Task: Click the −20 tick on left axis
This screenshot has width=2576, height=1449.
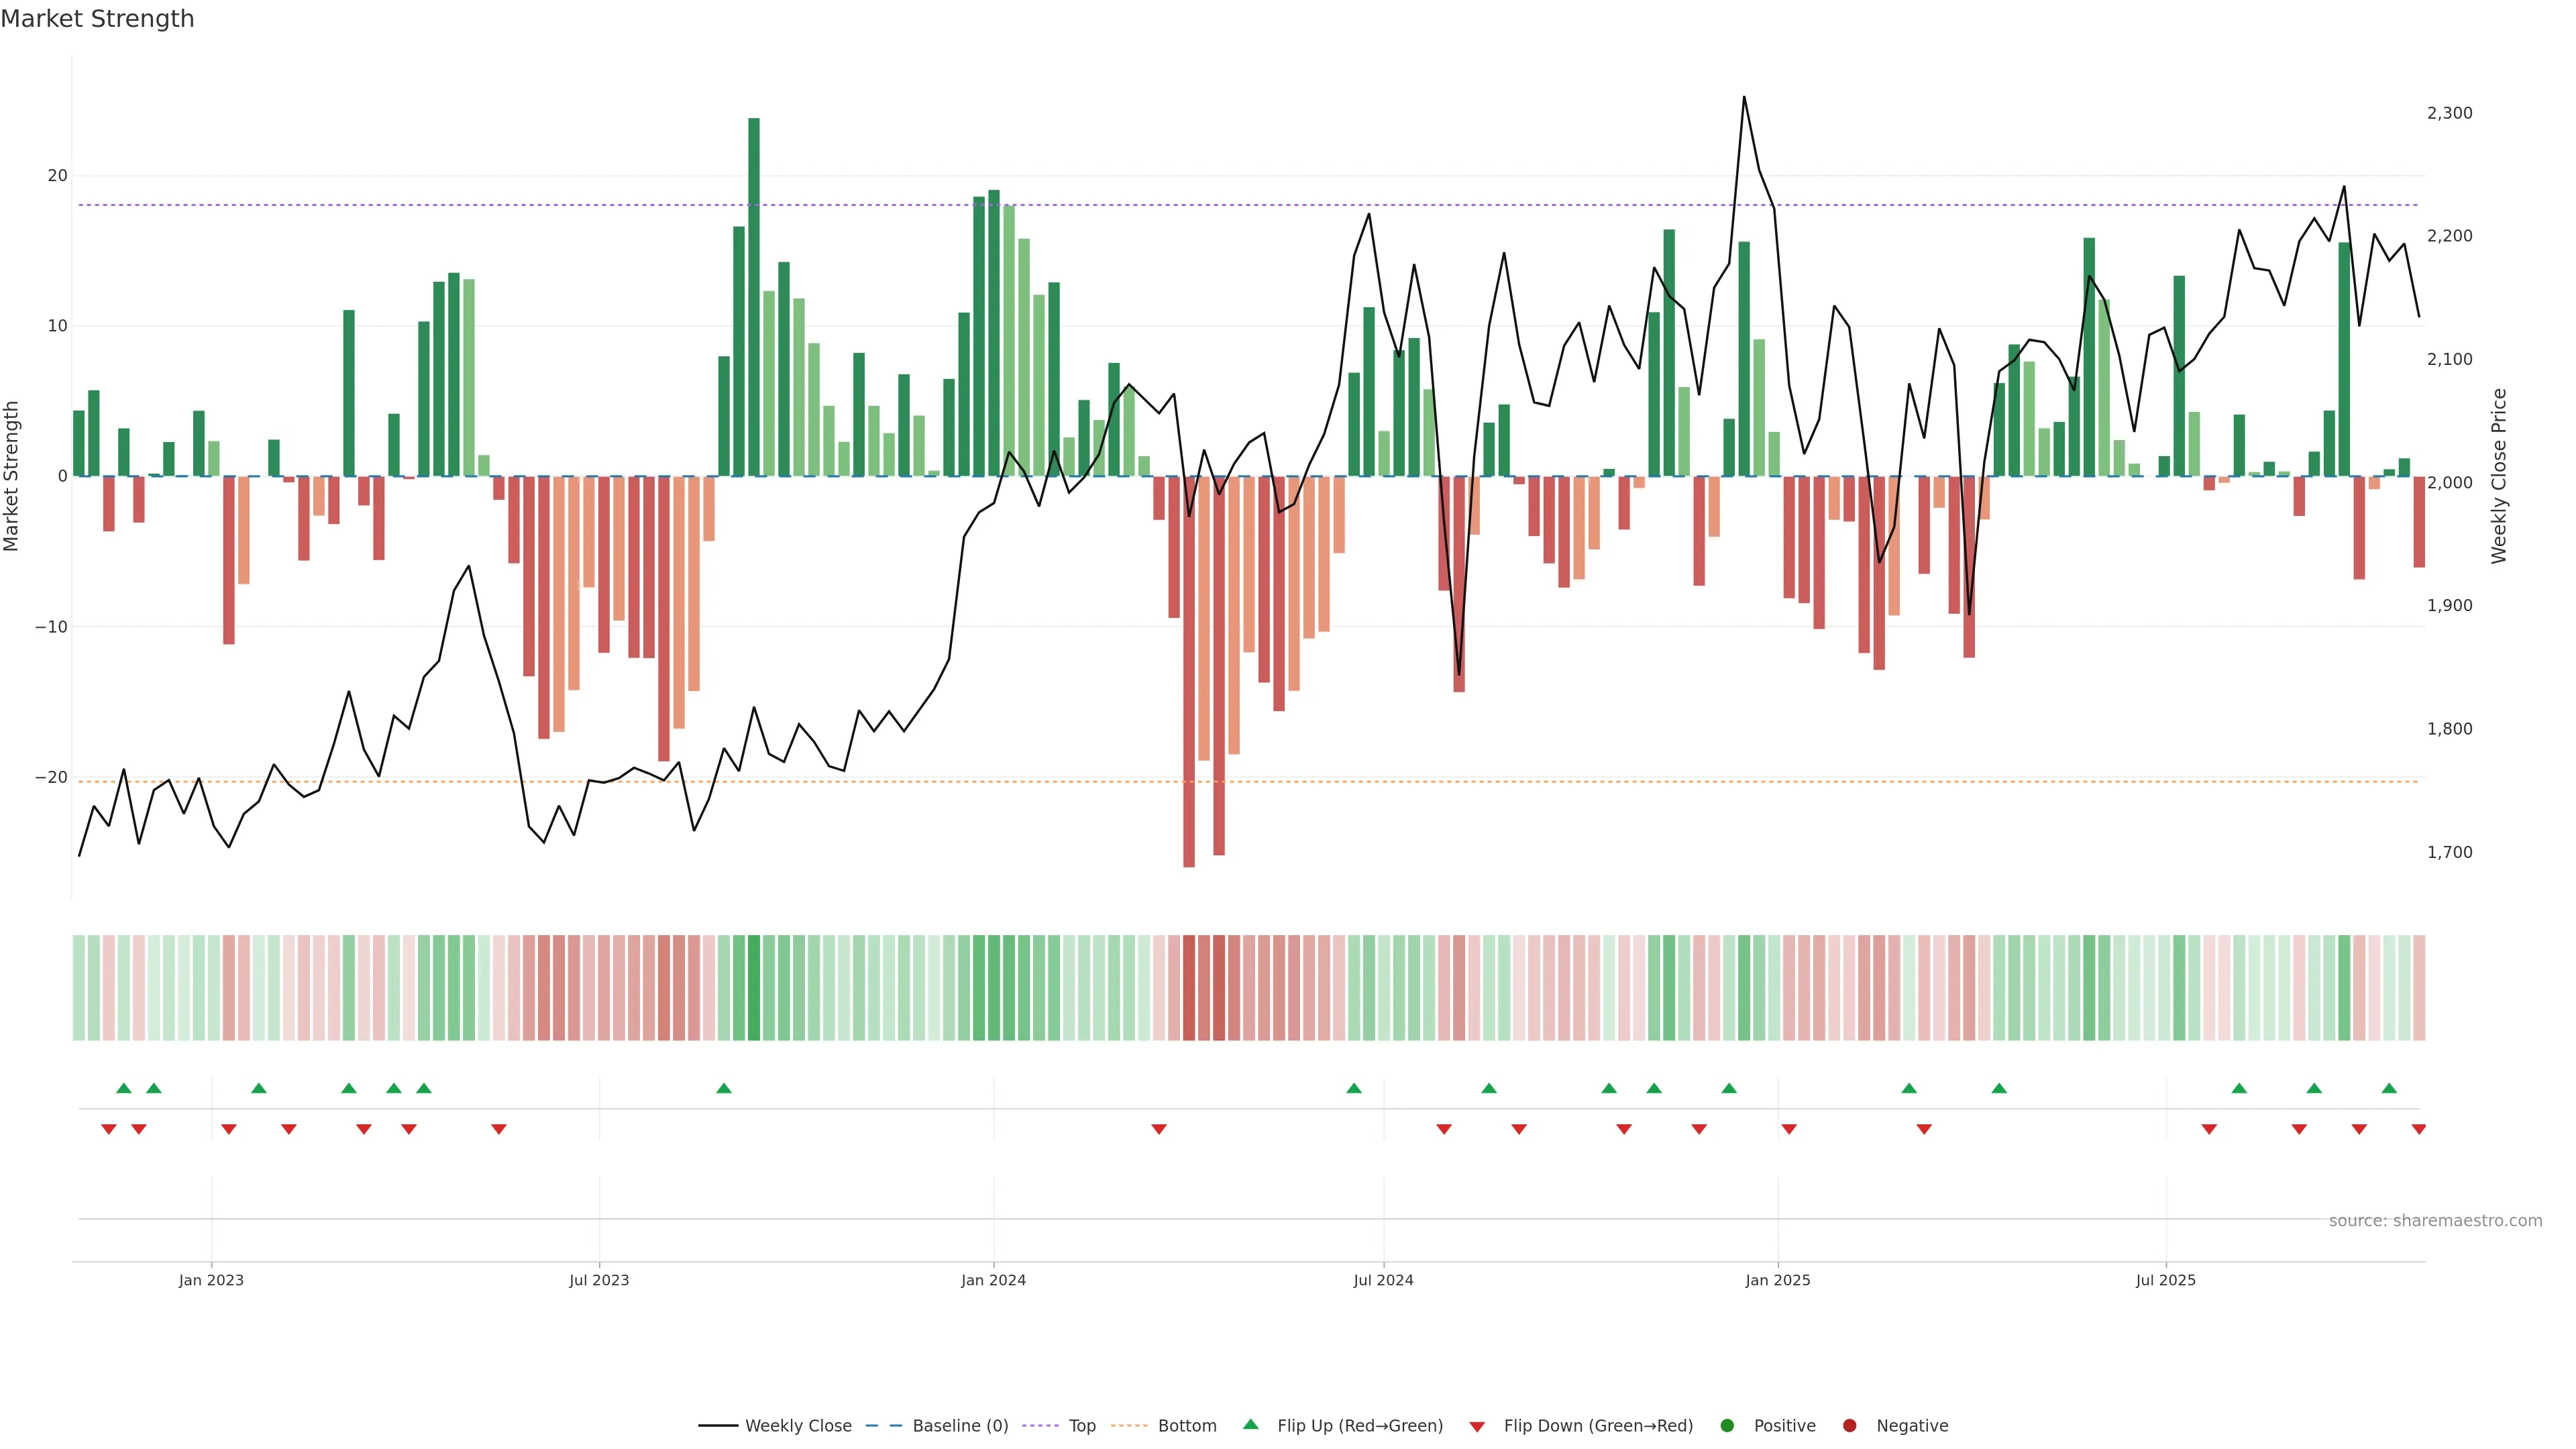Action: click(51, 777)
